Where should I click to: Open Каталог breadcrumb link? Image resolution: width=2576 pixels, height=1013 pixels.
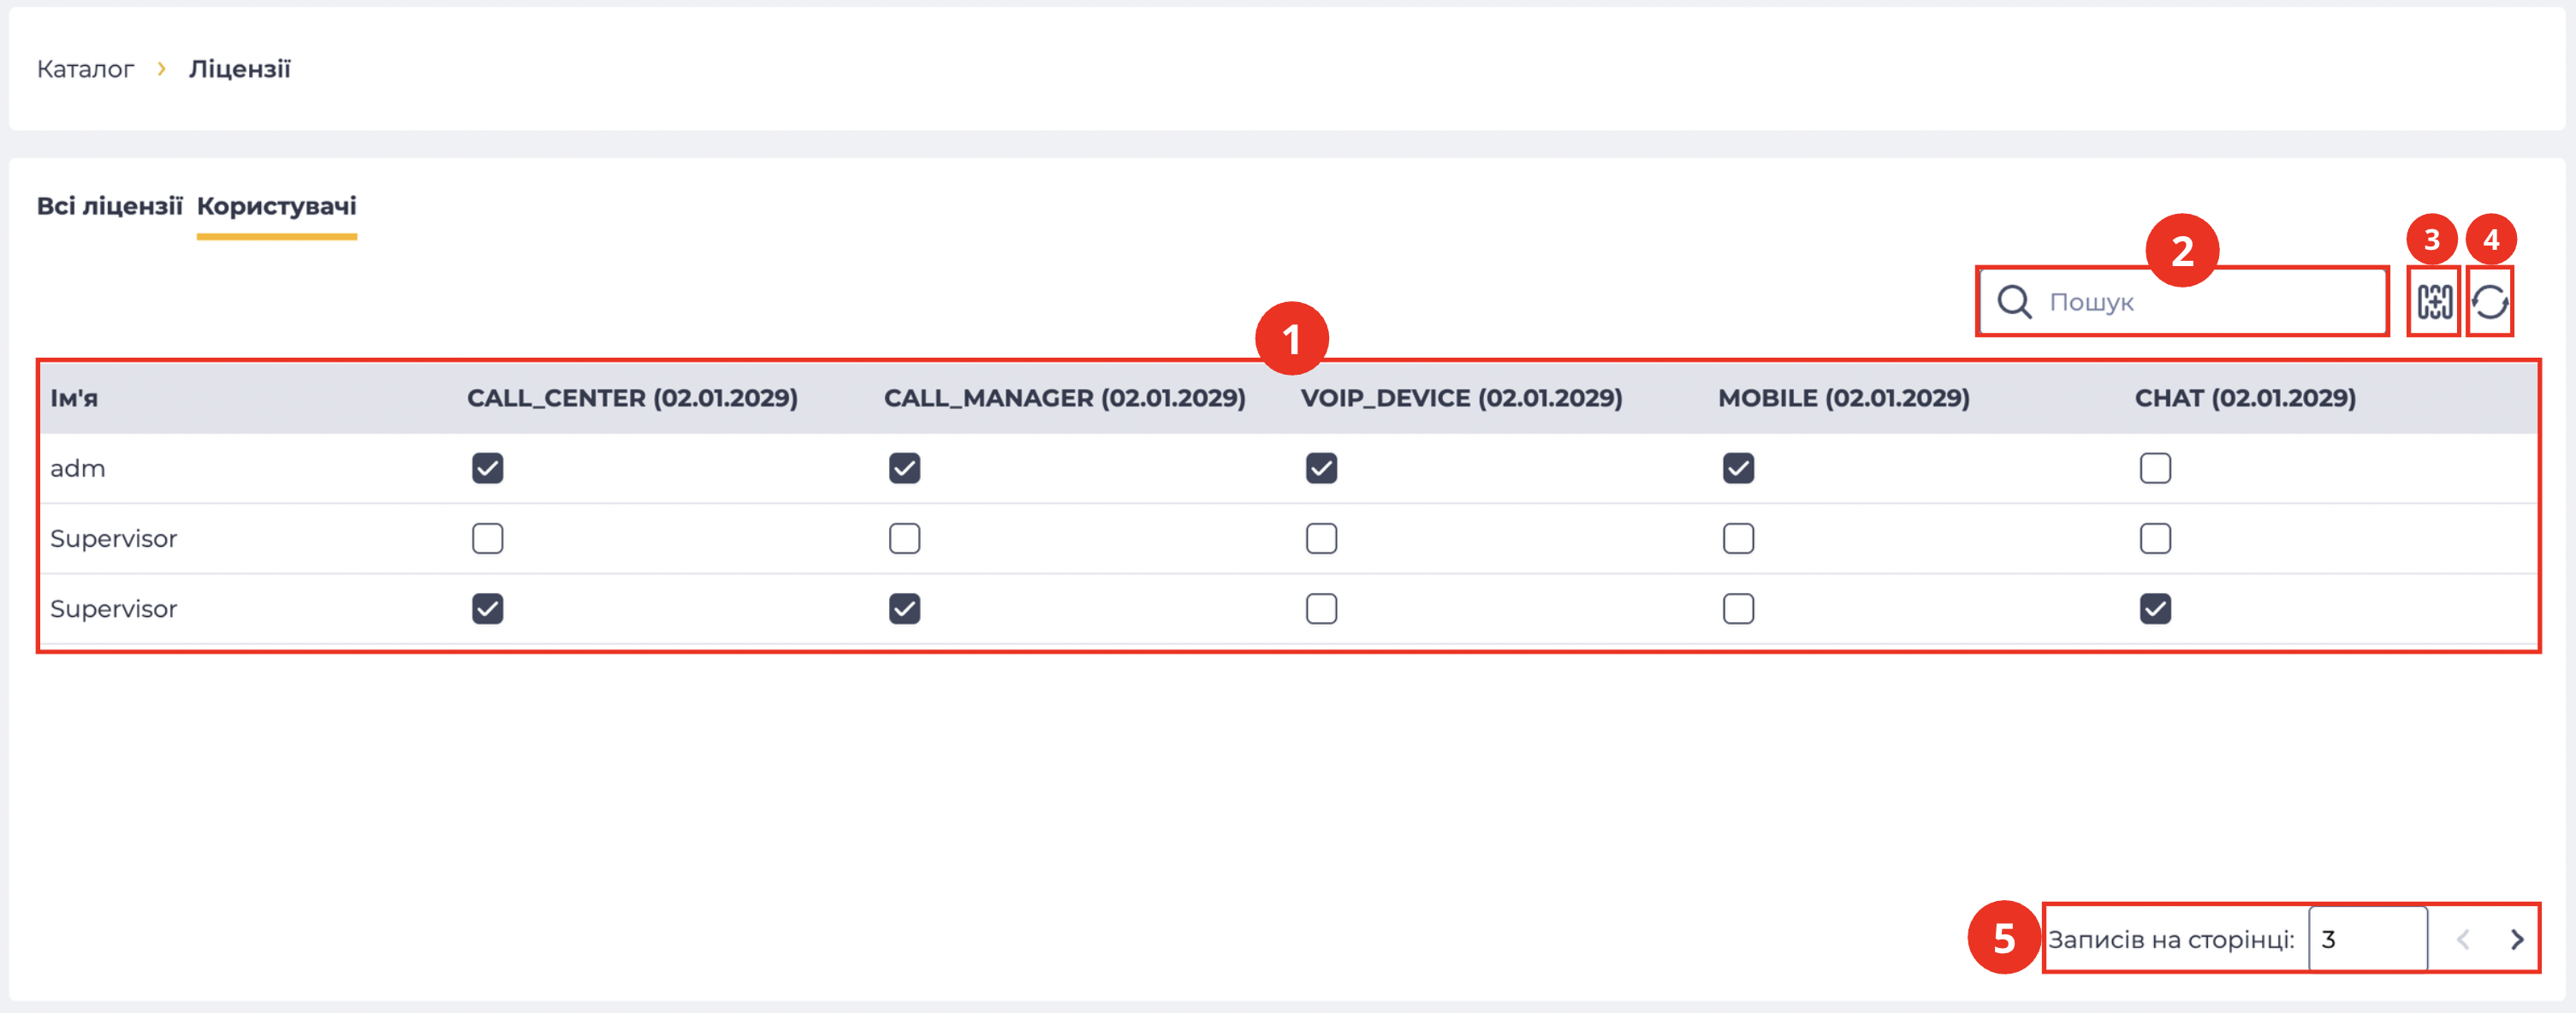(85, 69)
